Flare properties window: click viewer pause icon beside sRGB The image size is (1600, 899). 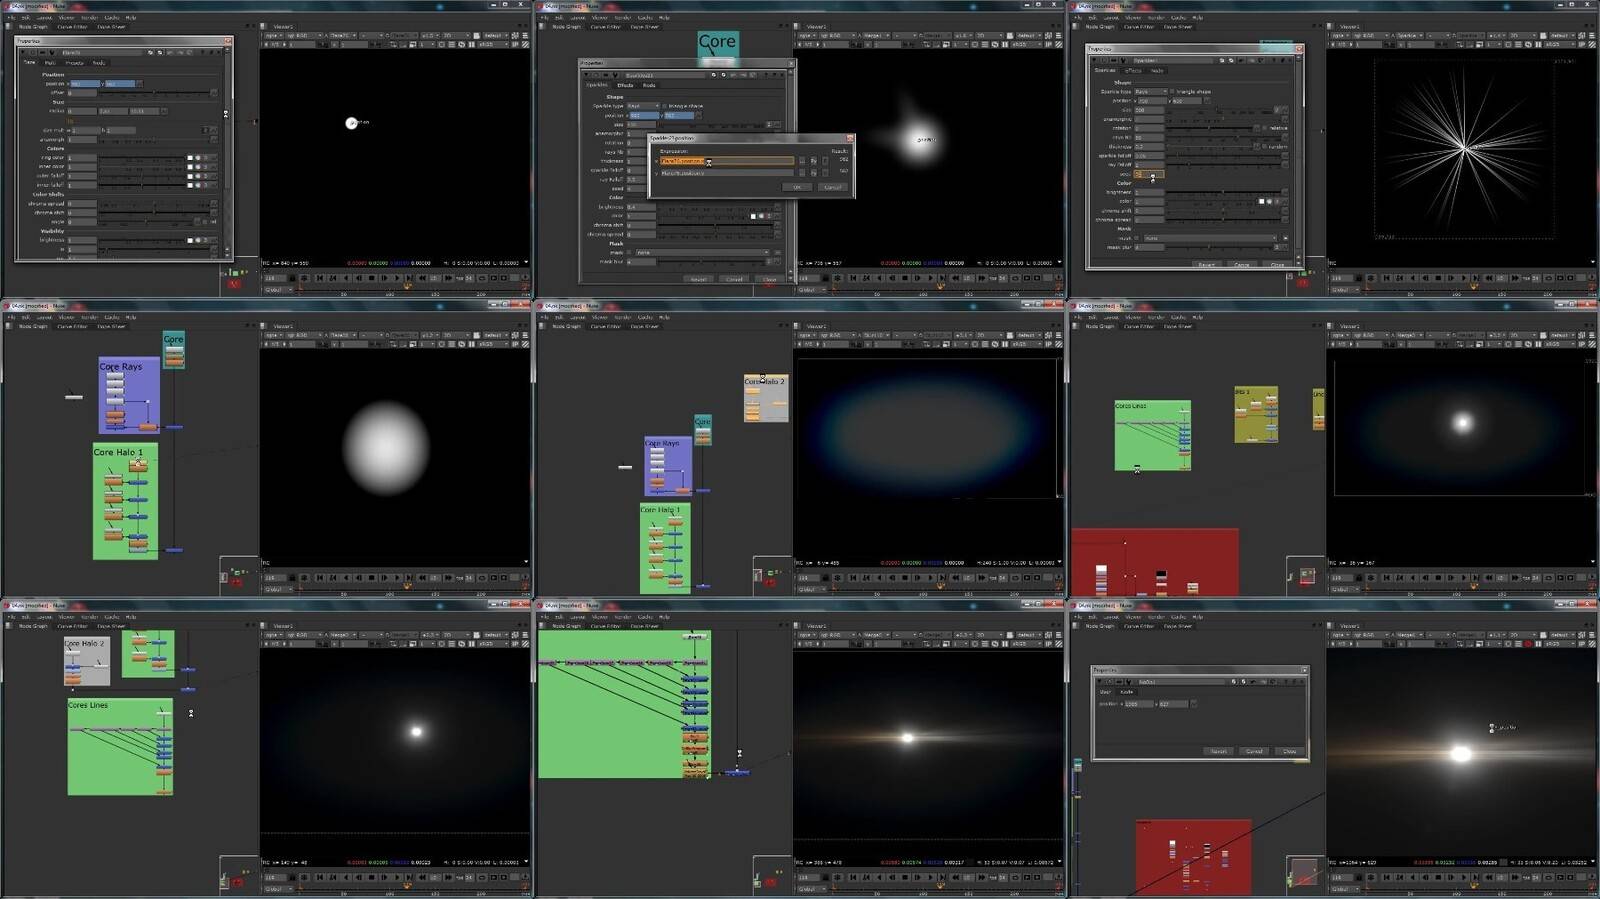pos(472,44)
